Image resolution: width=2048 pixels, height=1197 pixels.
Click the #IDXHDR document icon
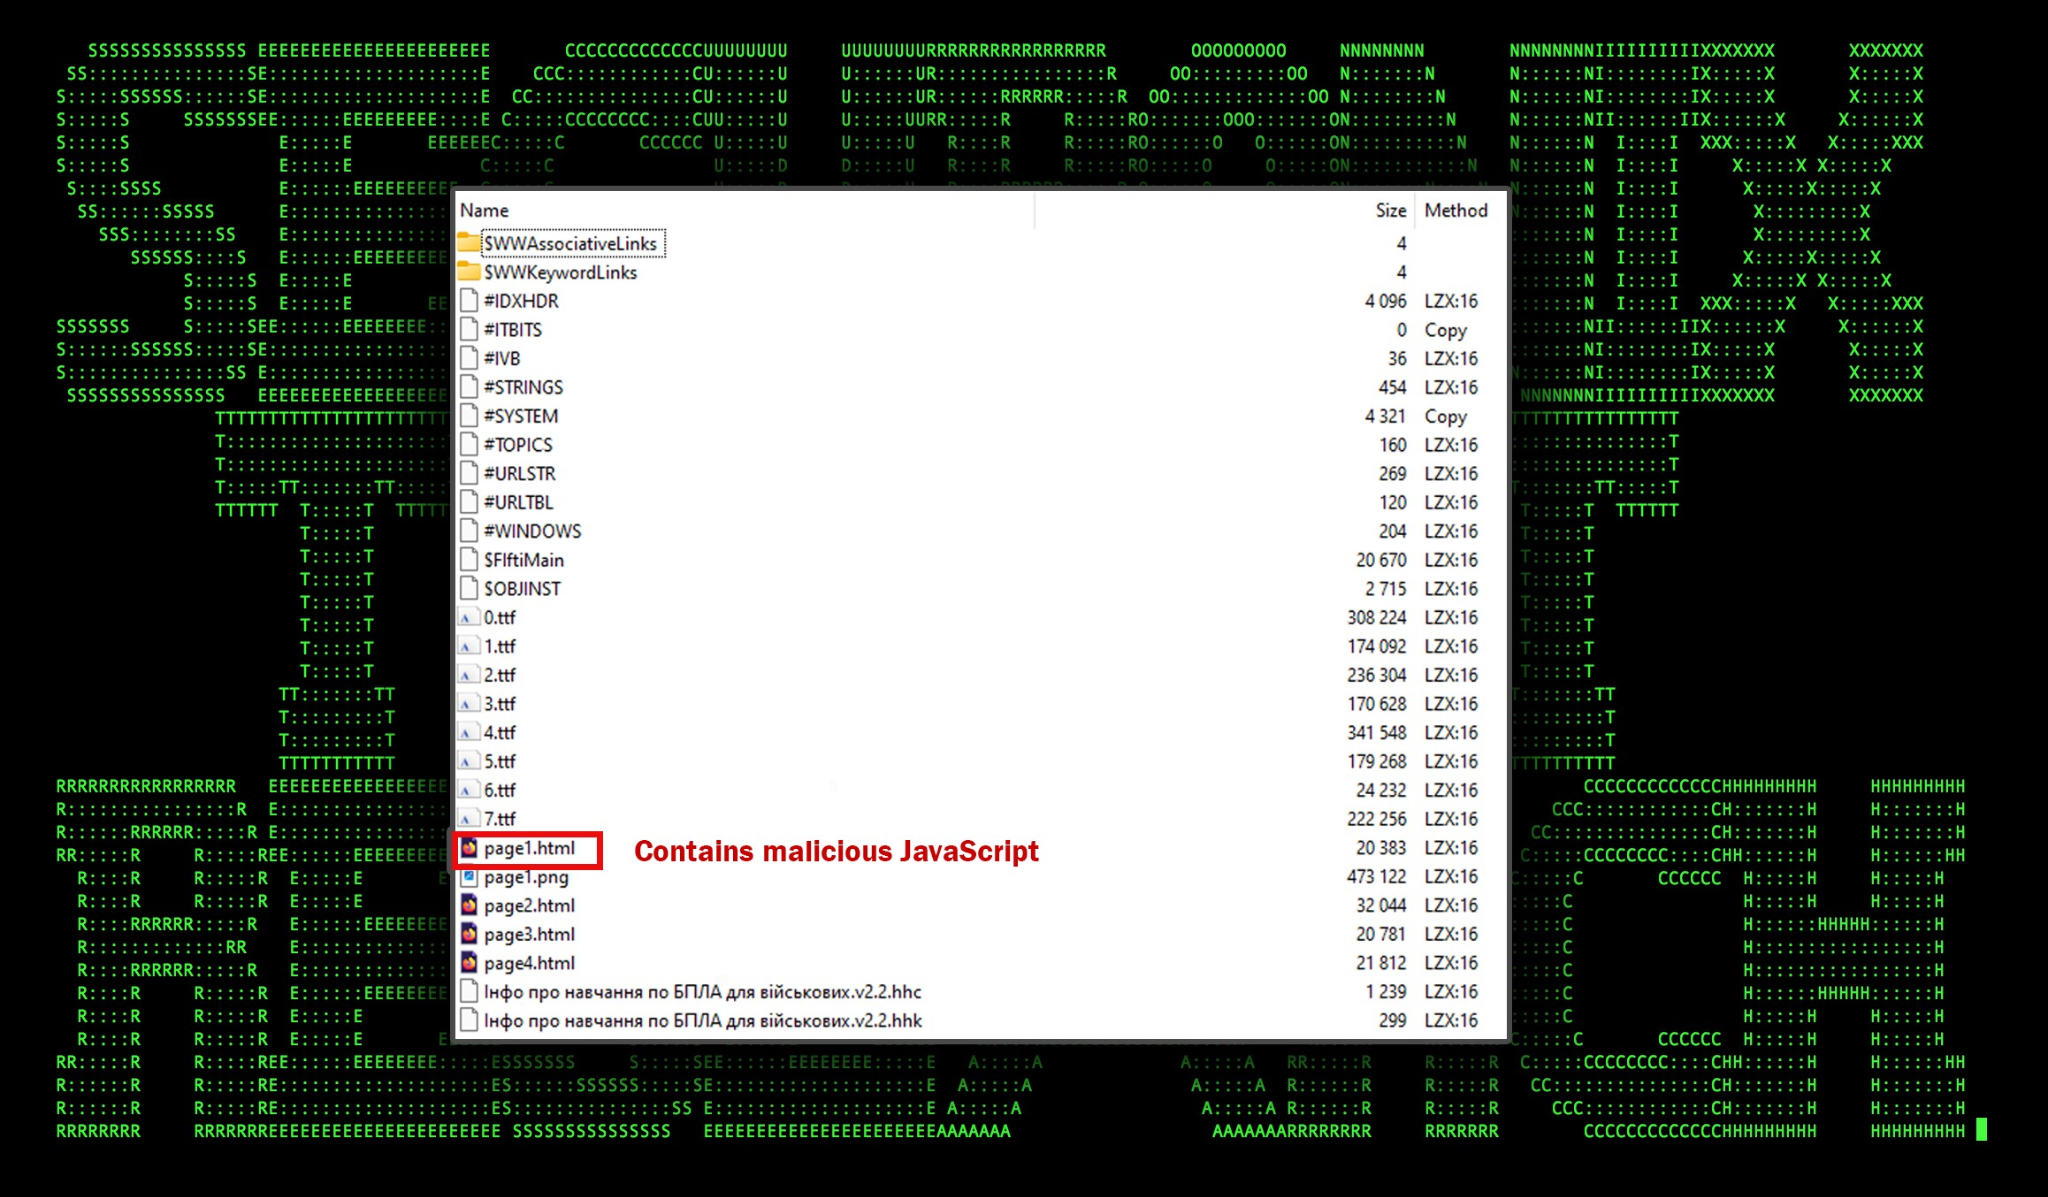point(468,301)
